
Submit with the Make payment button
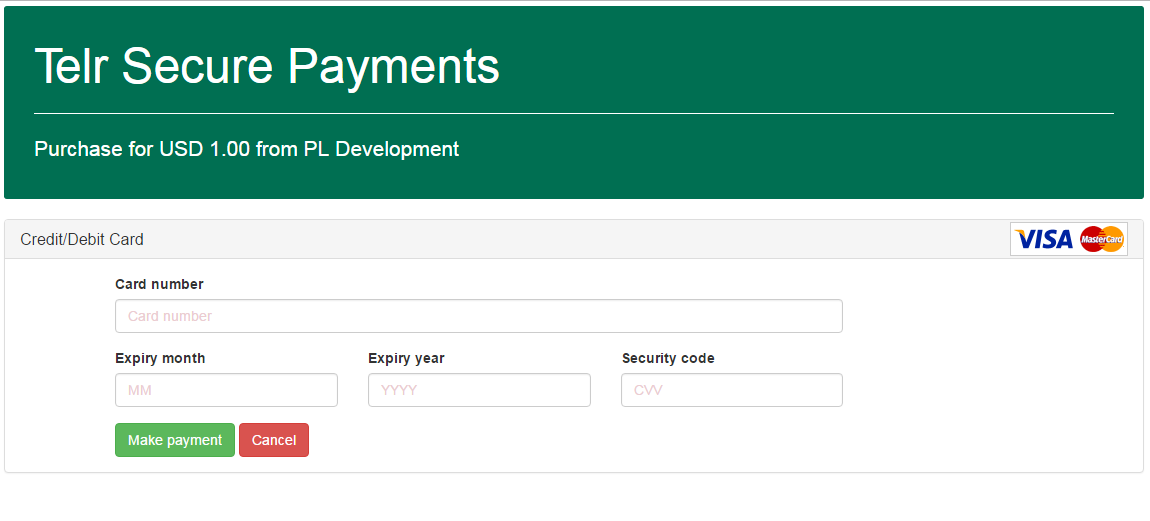click(175, 440)
